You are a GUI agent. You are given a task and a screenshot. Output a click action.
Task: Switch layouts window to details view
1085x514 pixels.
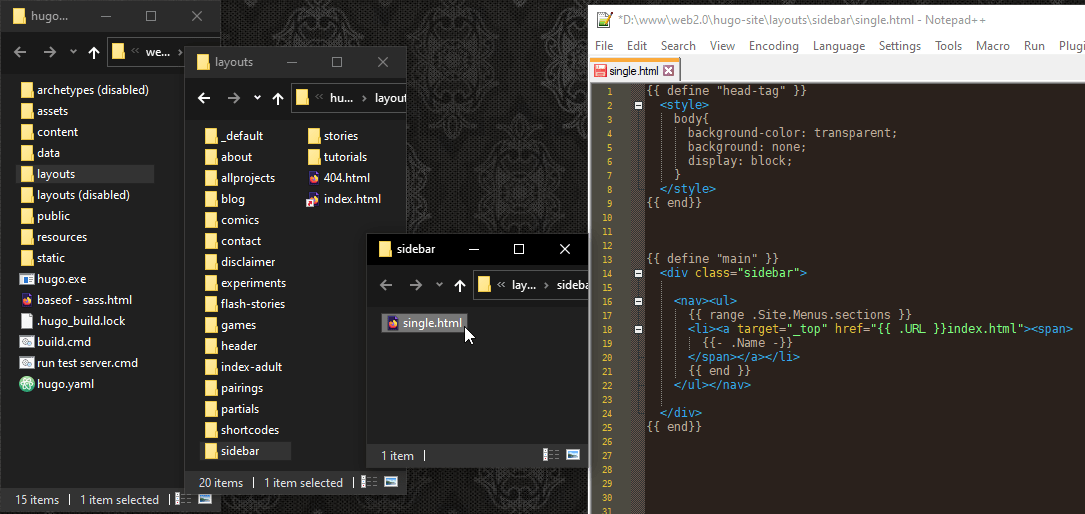pos(369,482)
